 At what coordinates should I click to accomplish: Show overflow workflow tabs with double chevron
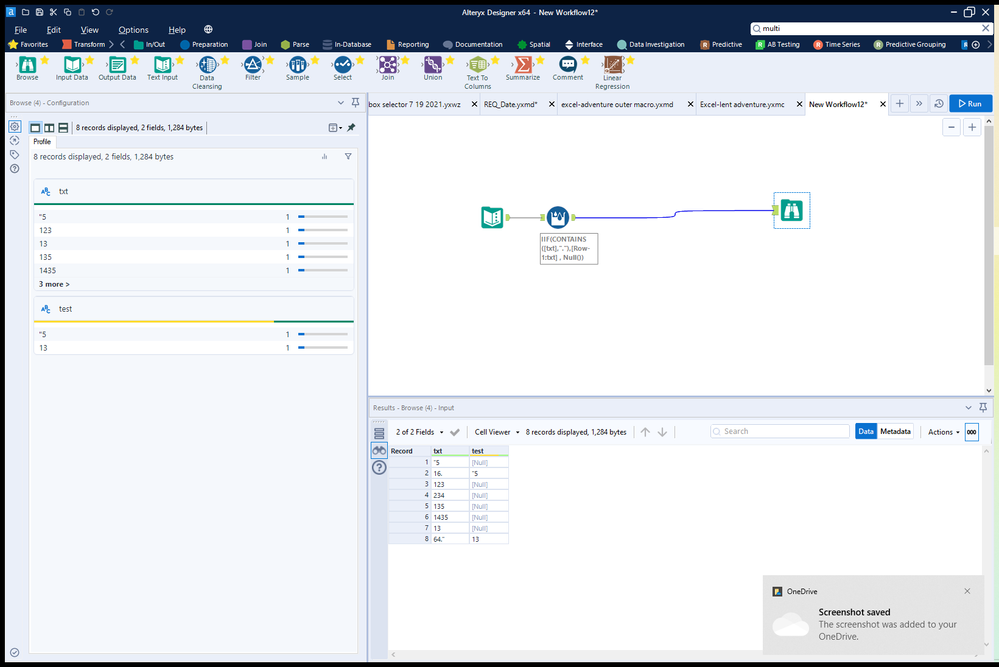pyautogui.click(x=919, y=103)
